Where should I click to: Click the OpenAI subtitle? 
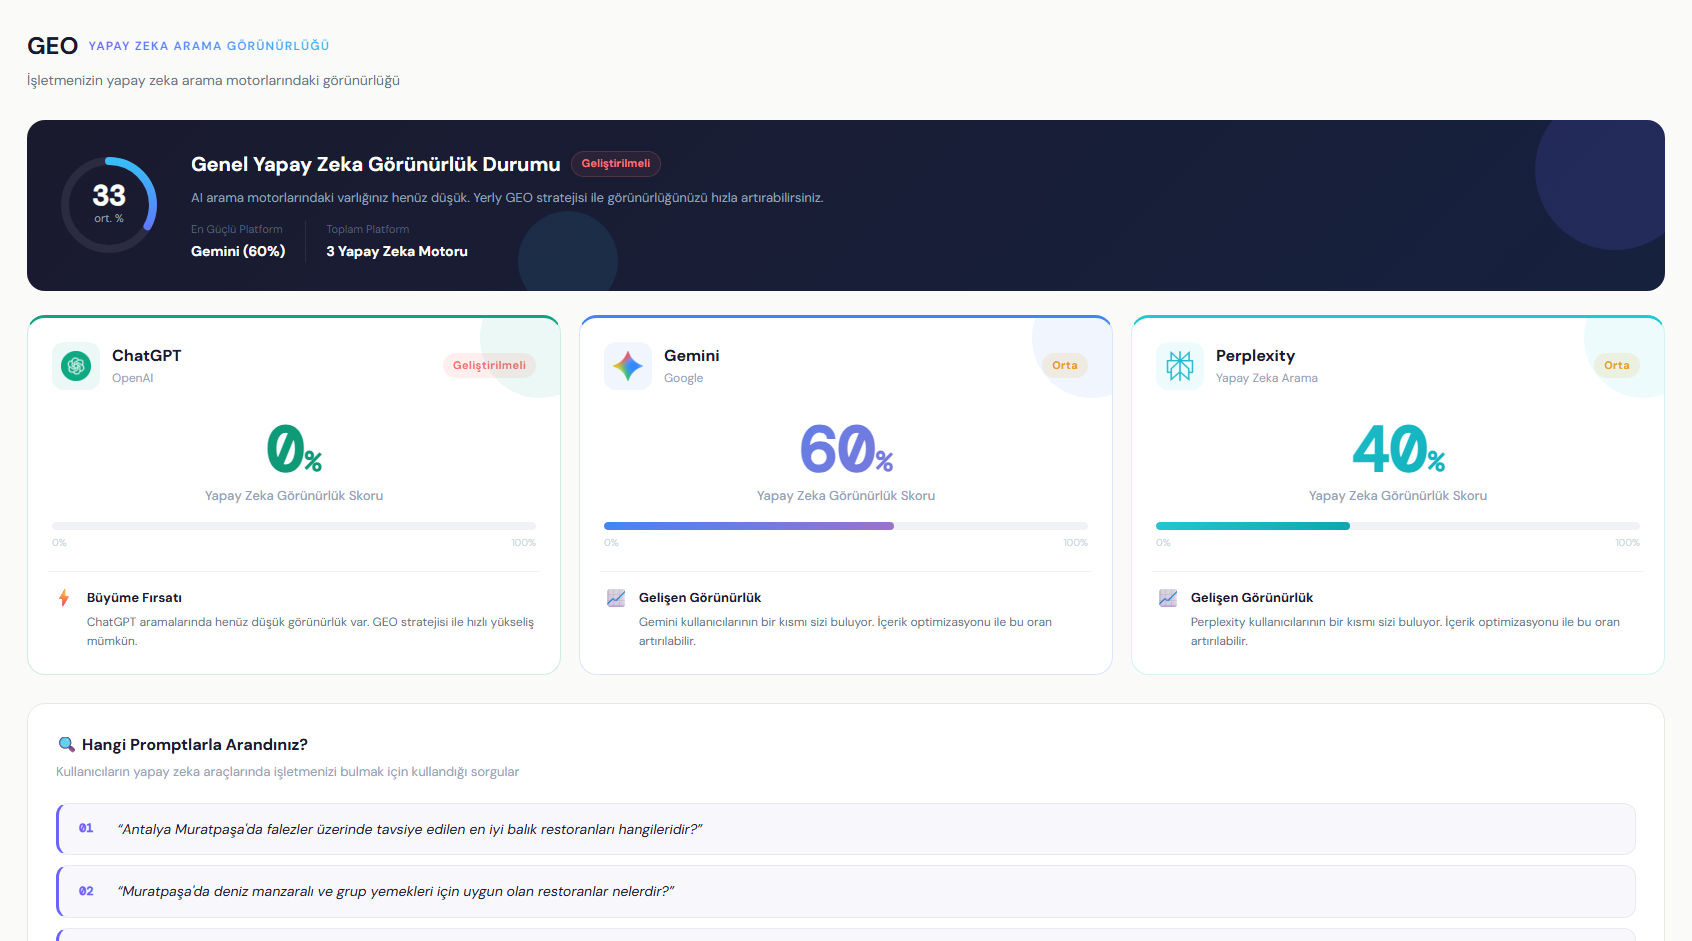(133, 378)
